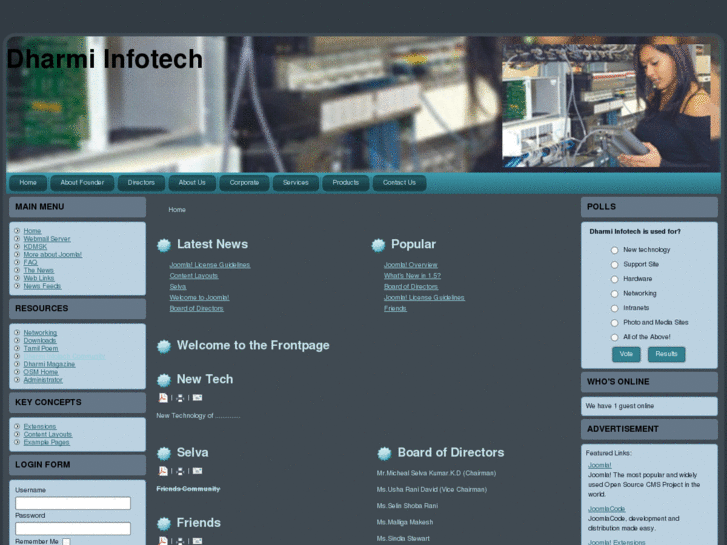Select the Networking poll option

pos(614,294)
